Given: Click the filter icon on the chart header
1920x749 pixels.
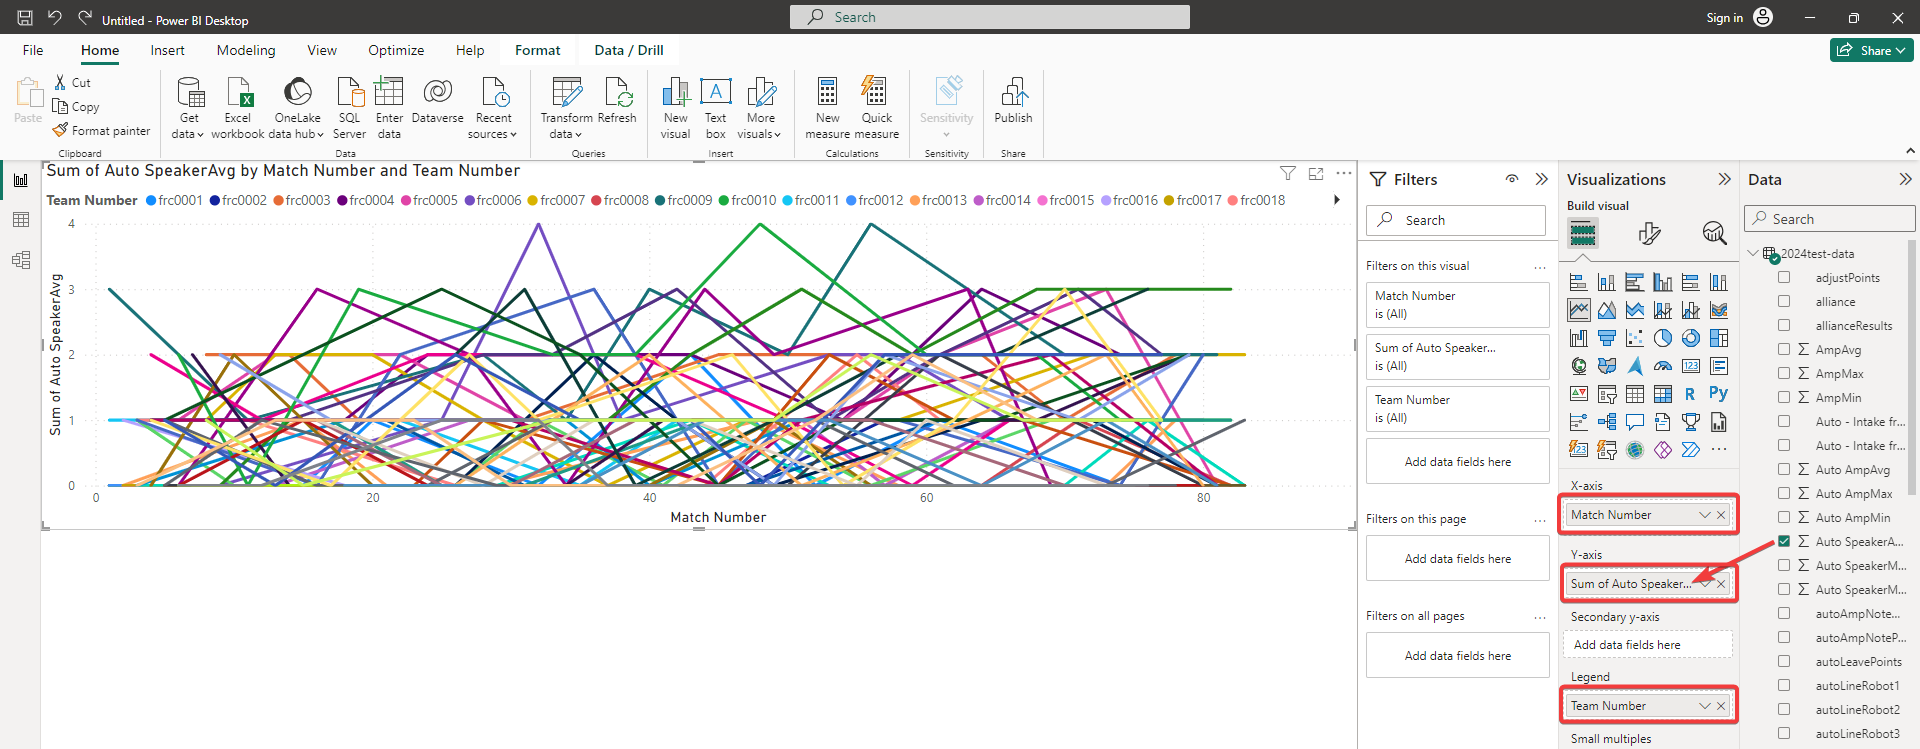Looking at the screenshot, I should (1288, 174).
